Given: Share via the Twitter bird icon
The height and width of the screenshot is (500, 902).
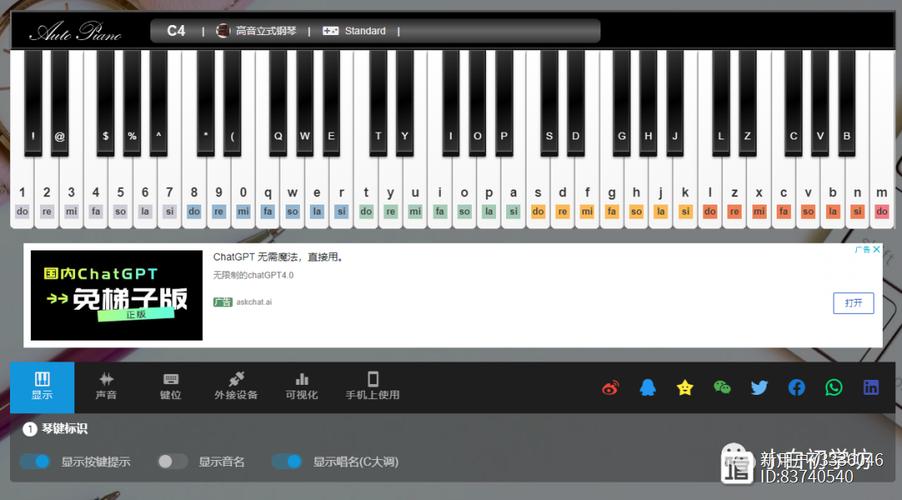Looking at the screenshot, I should tap(759, 388).
